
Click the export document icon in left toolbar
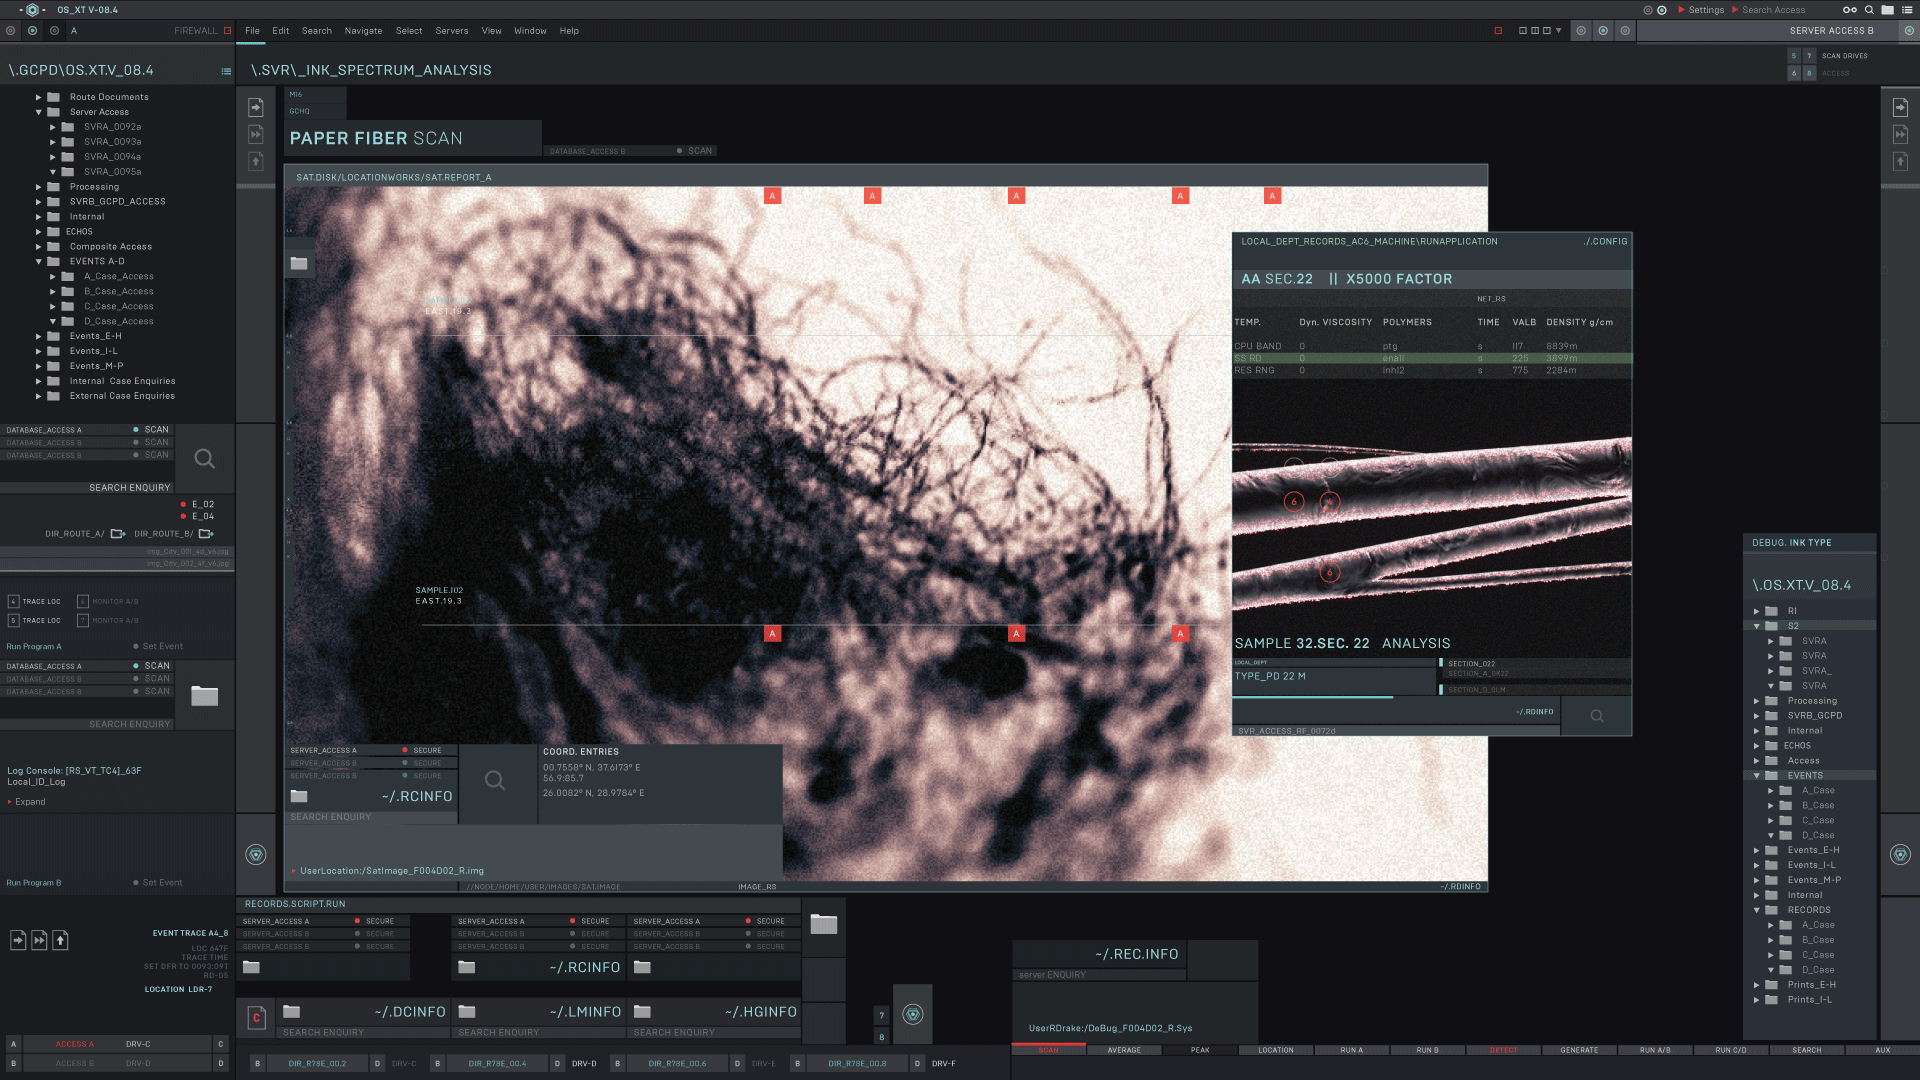click(x=256, y=107)
